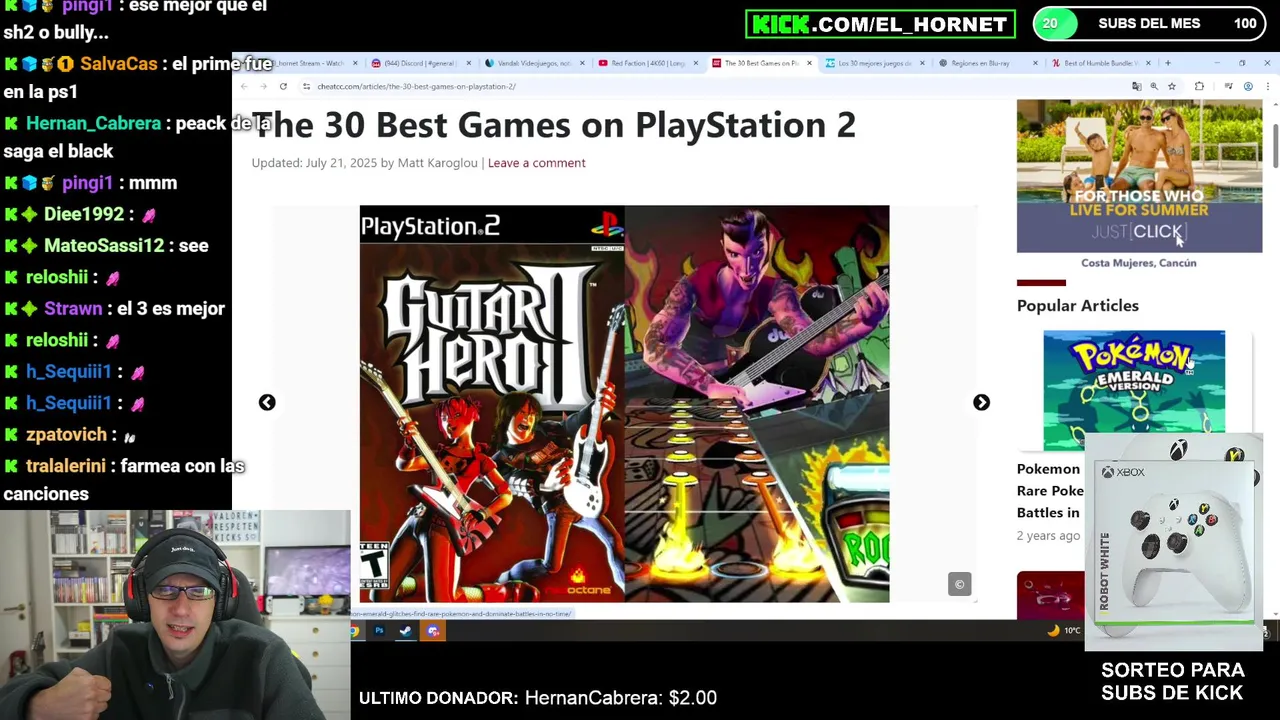Image resolution: width=1280 pixels, height=720 pixels.
Task: Open a new browser tab with the plus icon
Action: coord(1168,63)
